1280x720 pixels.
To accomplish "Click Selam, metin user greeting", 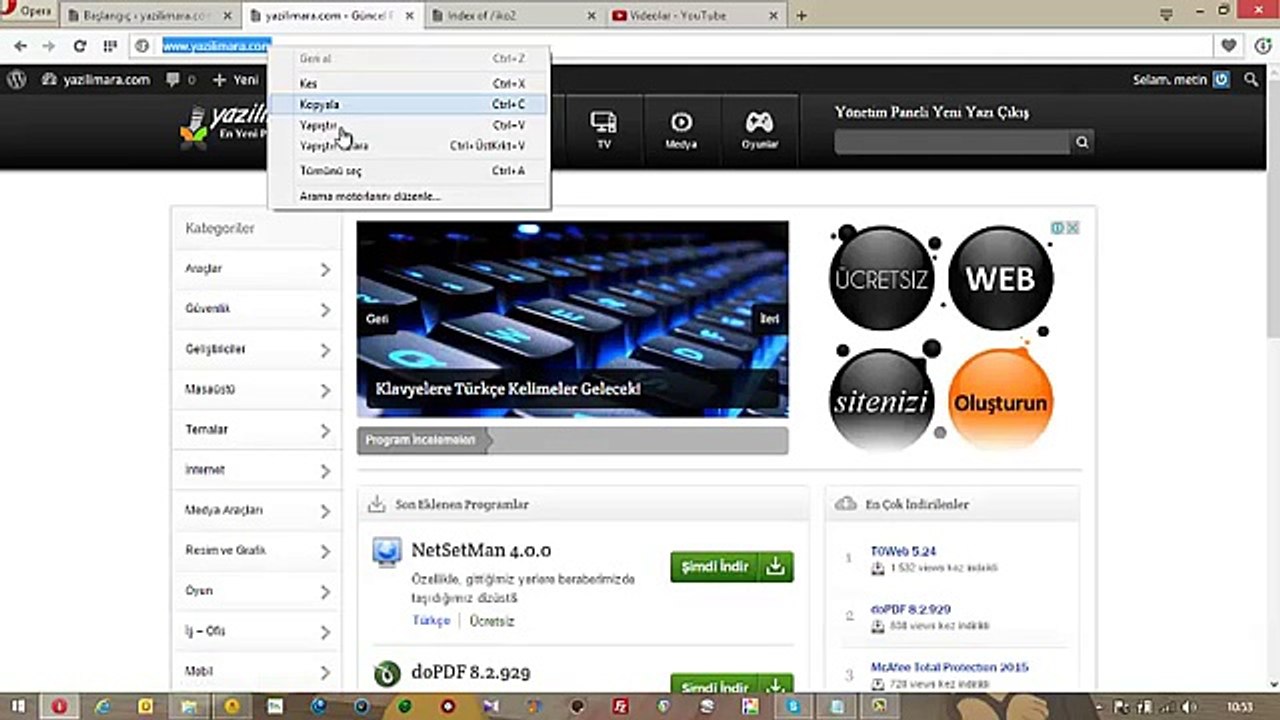I will (x=1181, y=80).
